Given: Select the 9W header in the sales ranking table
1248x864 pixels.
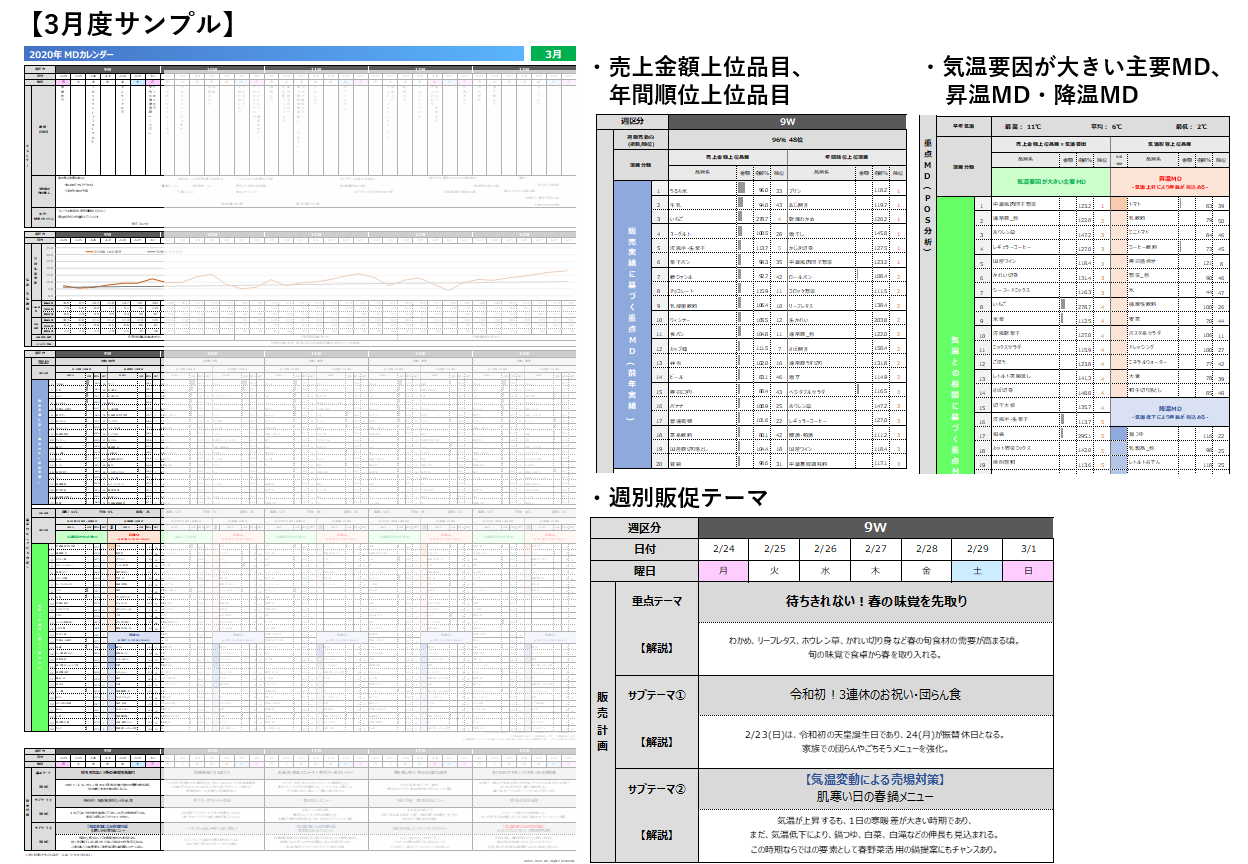Looking at the screenshot, I should coord(787,122).
